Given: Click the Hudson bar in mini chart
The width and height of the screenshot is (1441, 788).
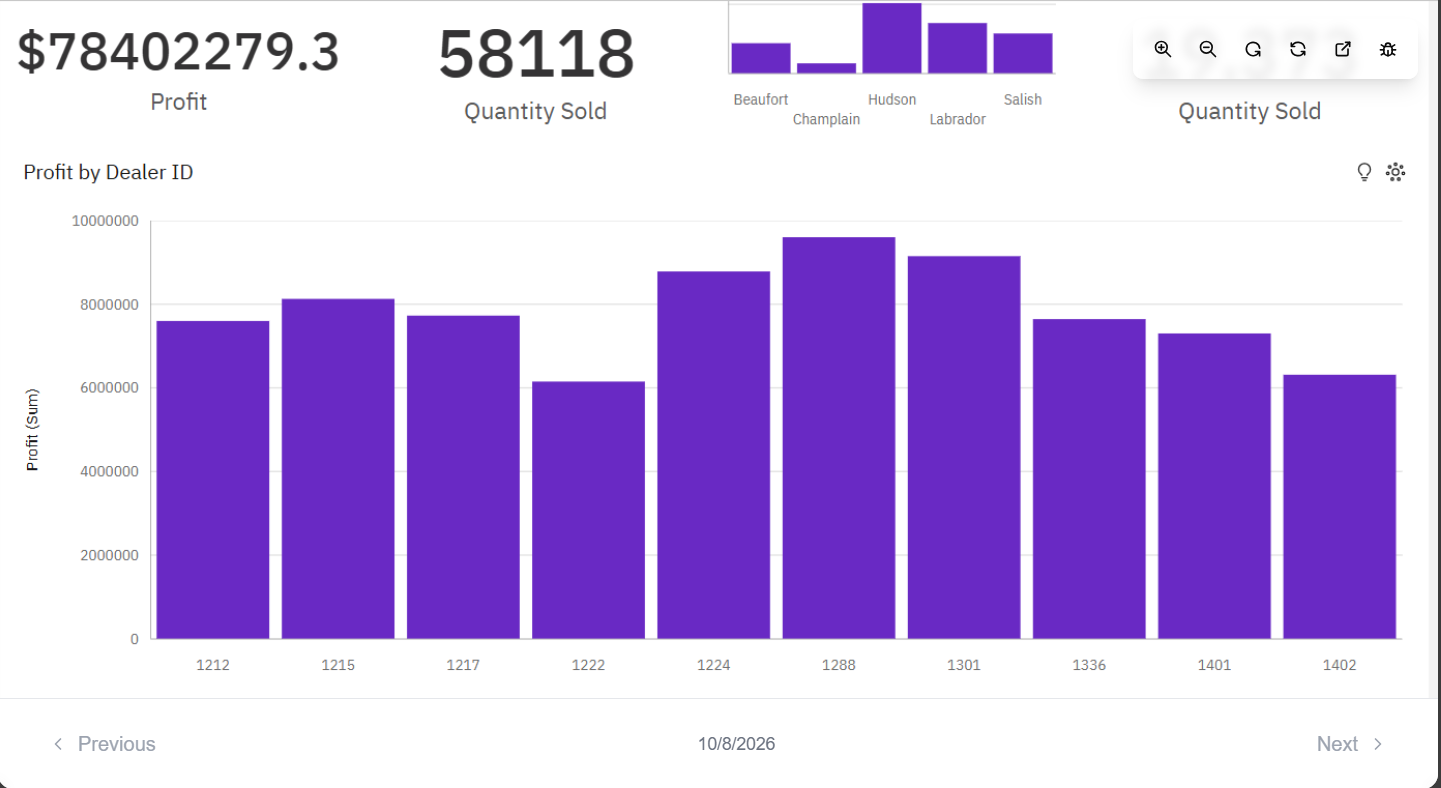Looking at the screenshot, I should coord(892,38).
